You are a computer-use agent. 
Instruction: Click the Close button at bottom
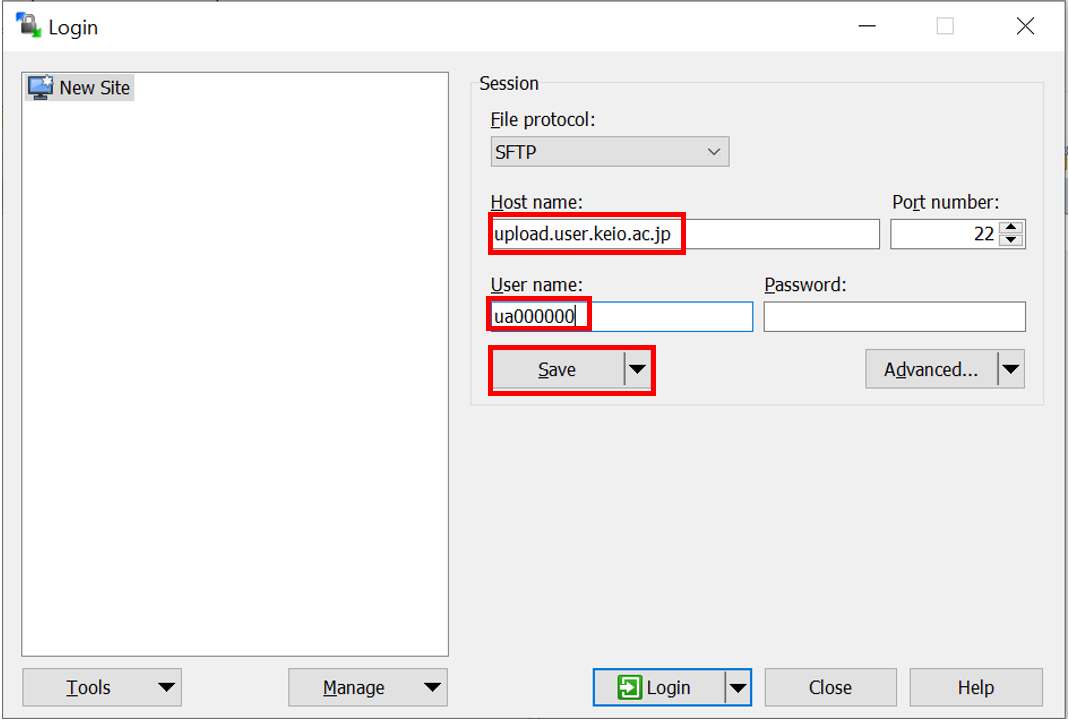pos(830,688)
